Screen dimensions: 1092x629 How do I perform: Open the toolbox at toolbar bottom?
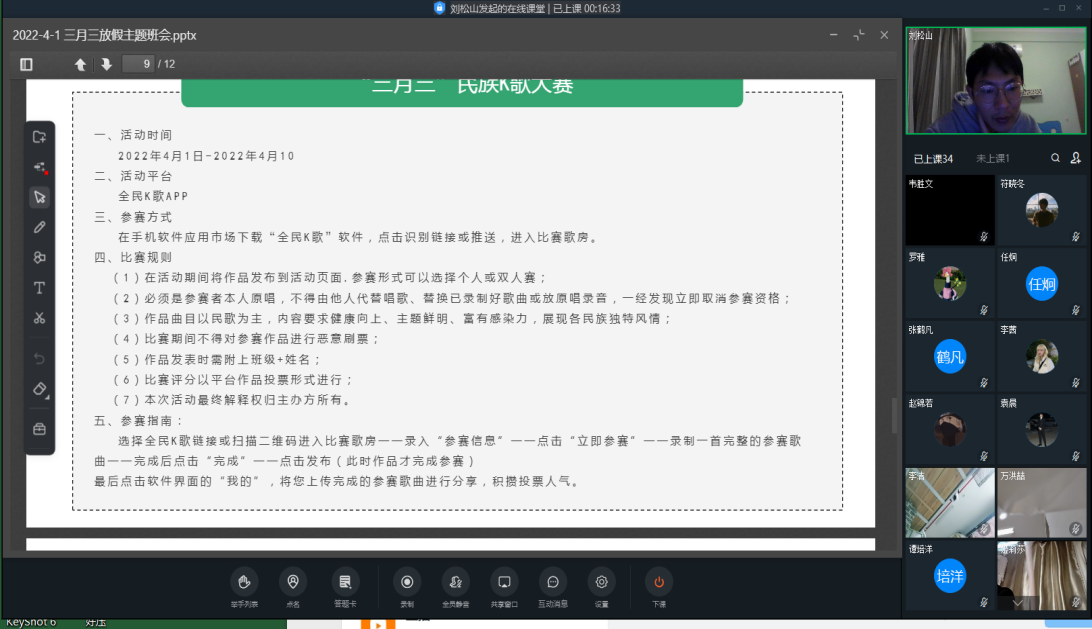[40, 429]
